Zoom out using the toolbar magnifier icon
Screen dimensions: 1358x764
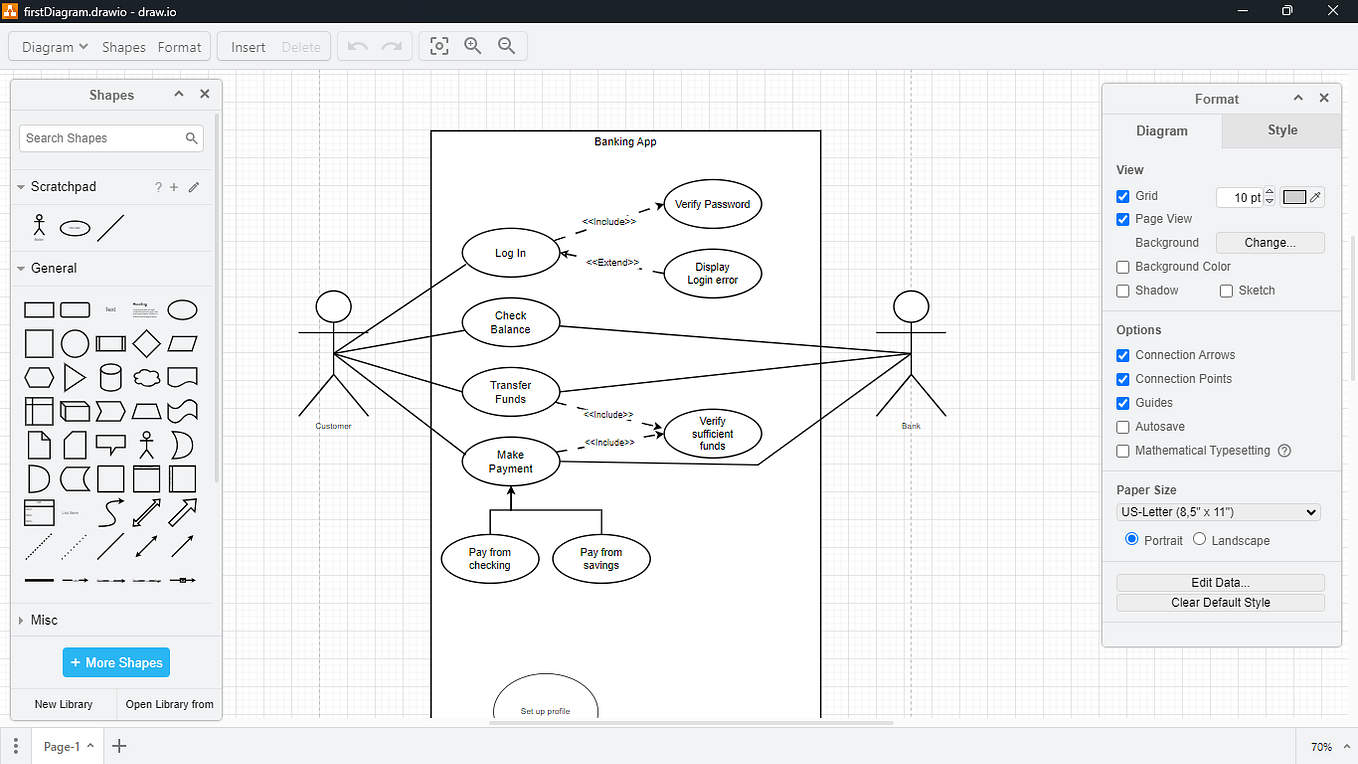(x=506, y=45)
